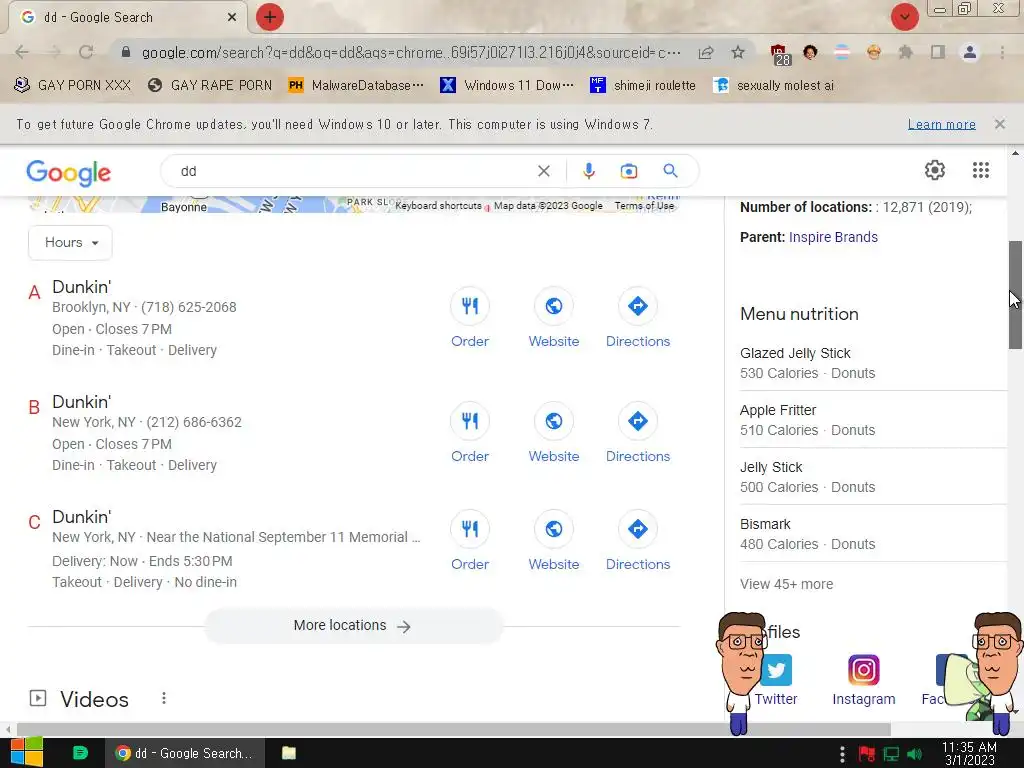Select Jelly Stick 500 Calories item
Viewport: 1024px width, 768px height.
[873, 477]
